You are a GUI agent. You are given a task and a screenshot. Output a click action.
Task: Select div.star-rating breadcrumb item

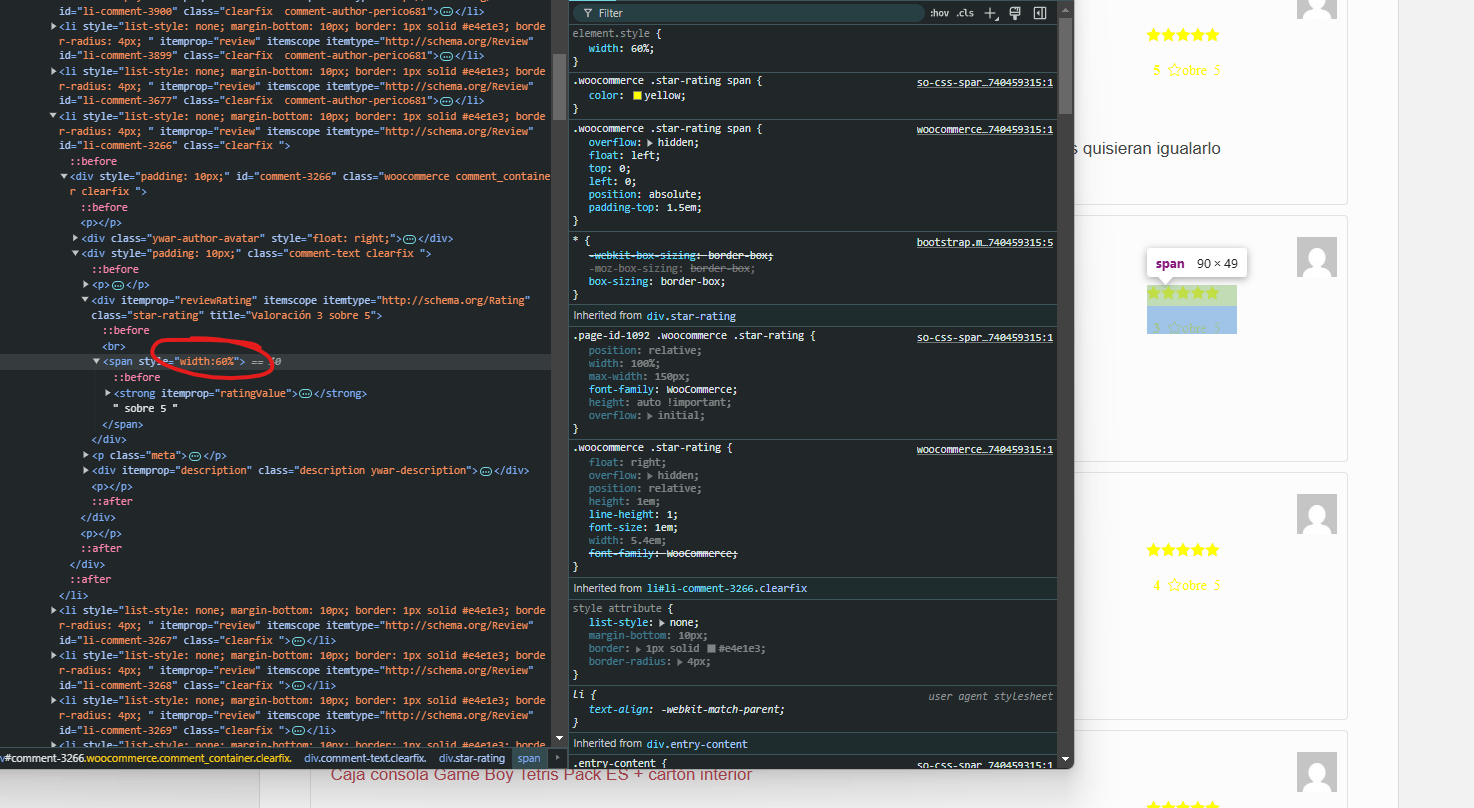pos(472,758)
